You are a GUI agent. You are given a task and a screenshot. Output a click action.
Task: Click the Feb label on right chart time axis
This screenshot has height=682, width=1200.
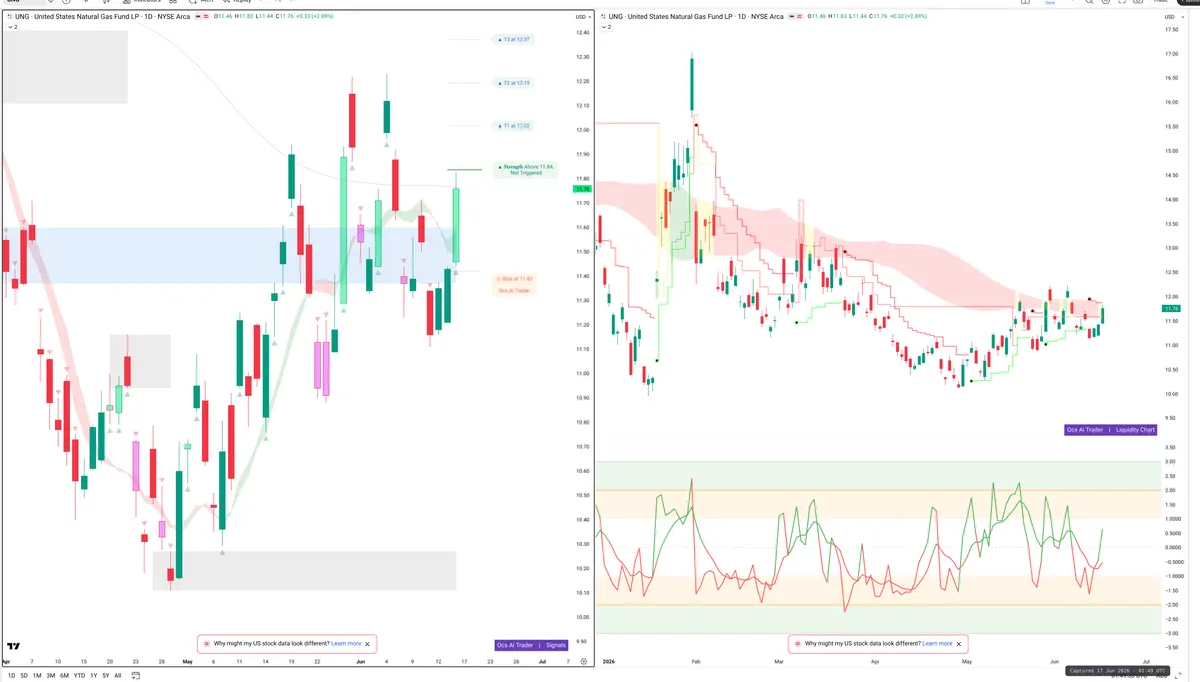(x=695, y=662)
